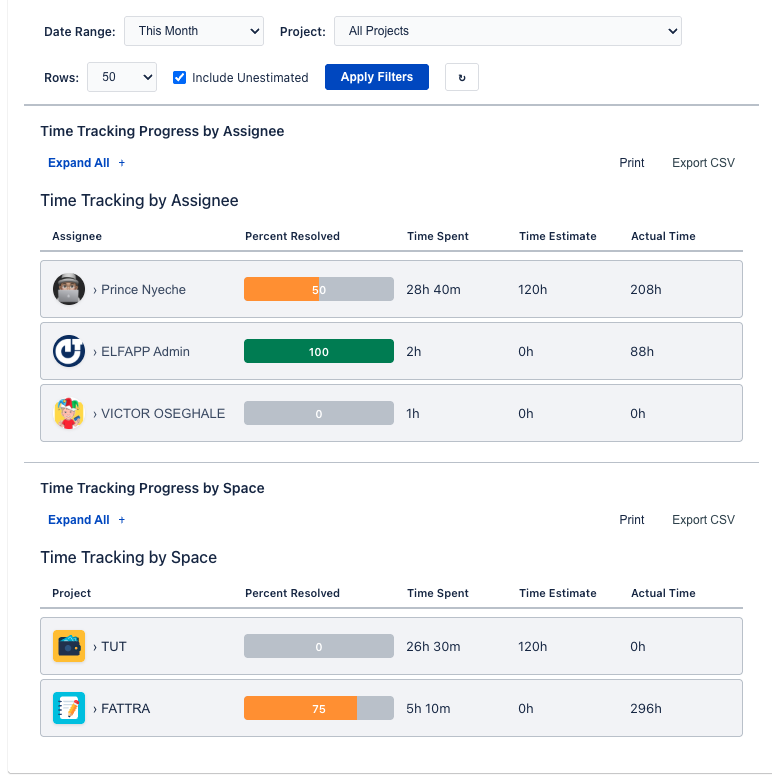Click the Time Tracking by Assignee heading
The height and width of the screenshot is (778, 772).
click(139, 200)
